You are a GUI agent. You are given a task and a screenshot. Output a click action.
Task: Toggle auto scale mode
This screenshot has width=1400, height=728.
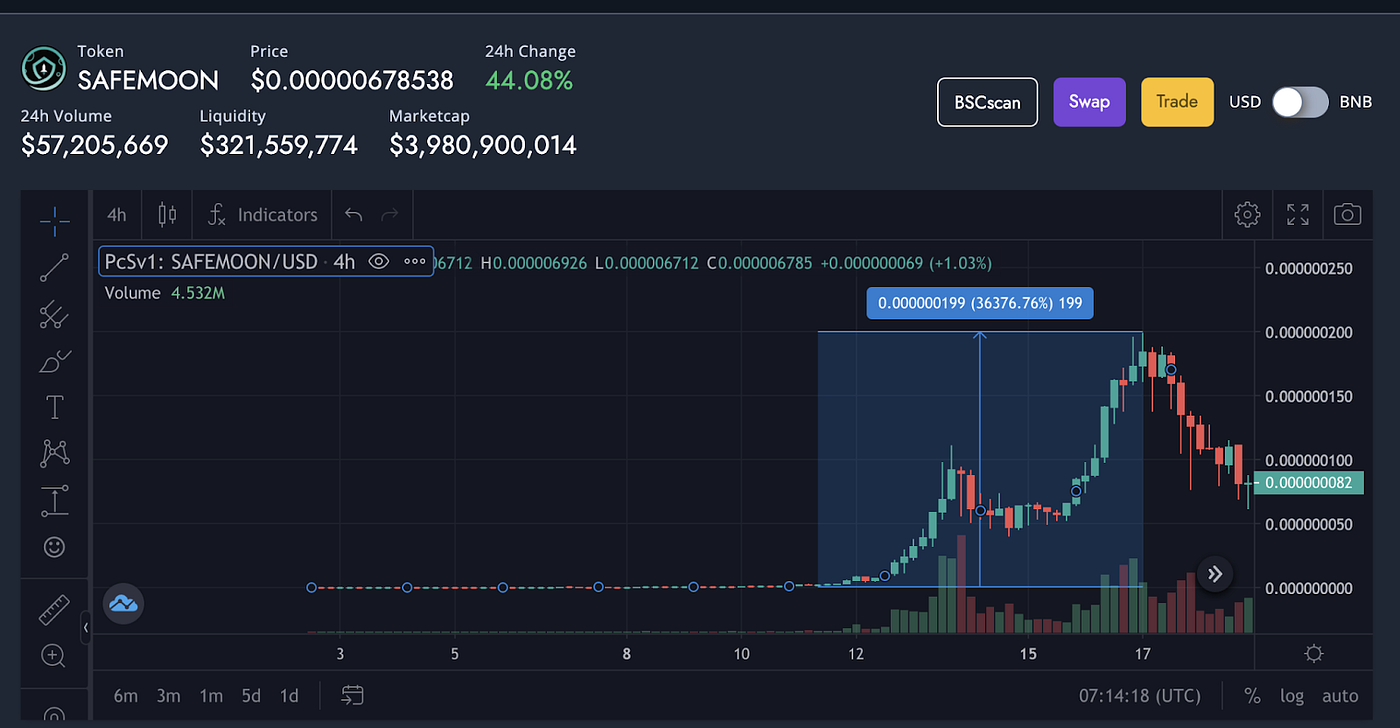pyautogui.click(x=1340, y=696)
